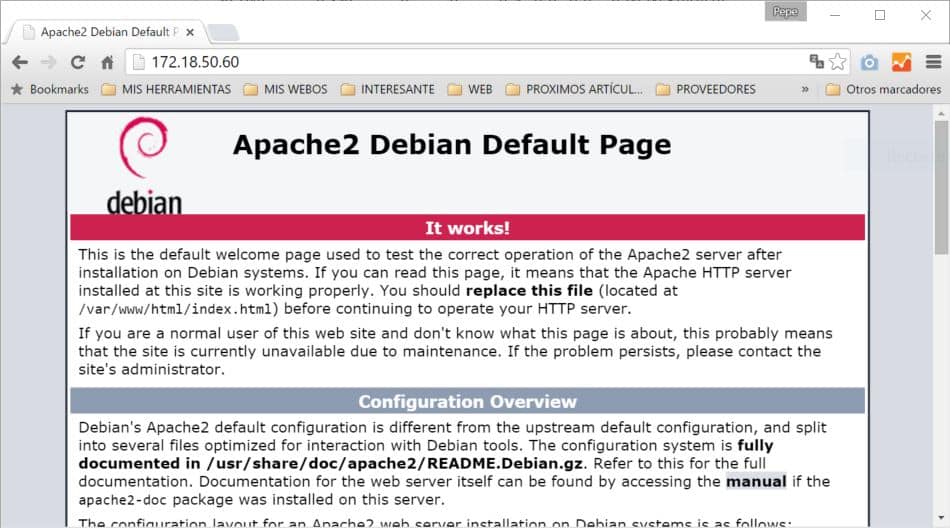Screen dimensions: 950x528
Task: Open the home page via home icon
Action: (x=107, y=62)
